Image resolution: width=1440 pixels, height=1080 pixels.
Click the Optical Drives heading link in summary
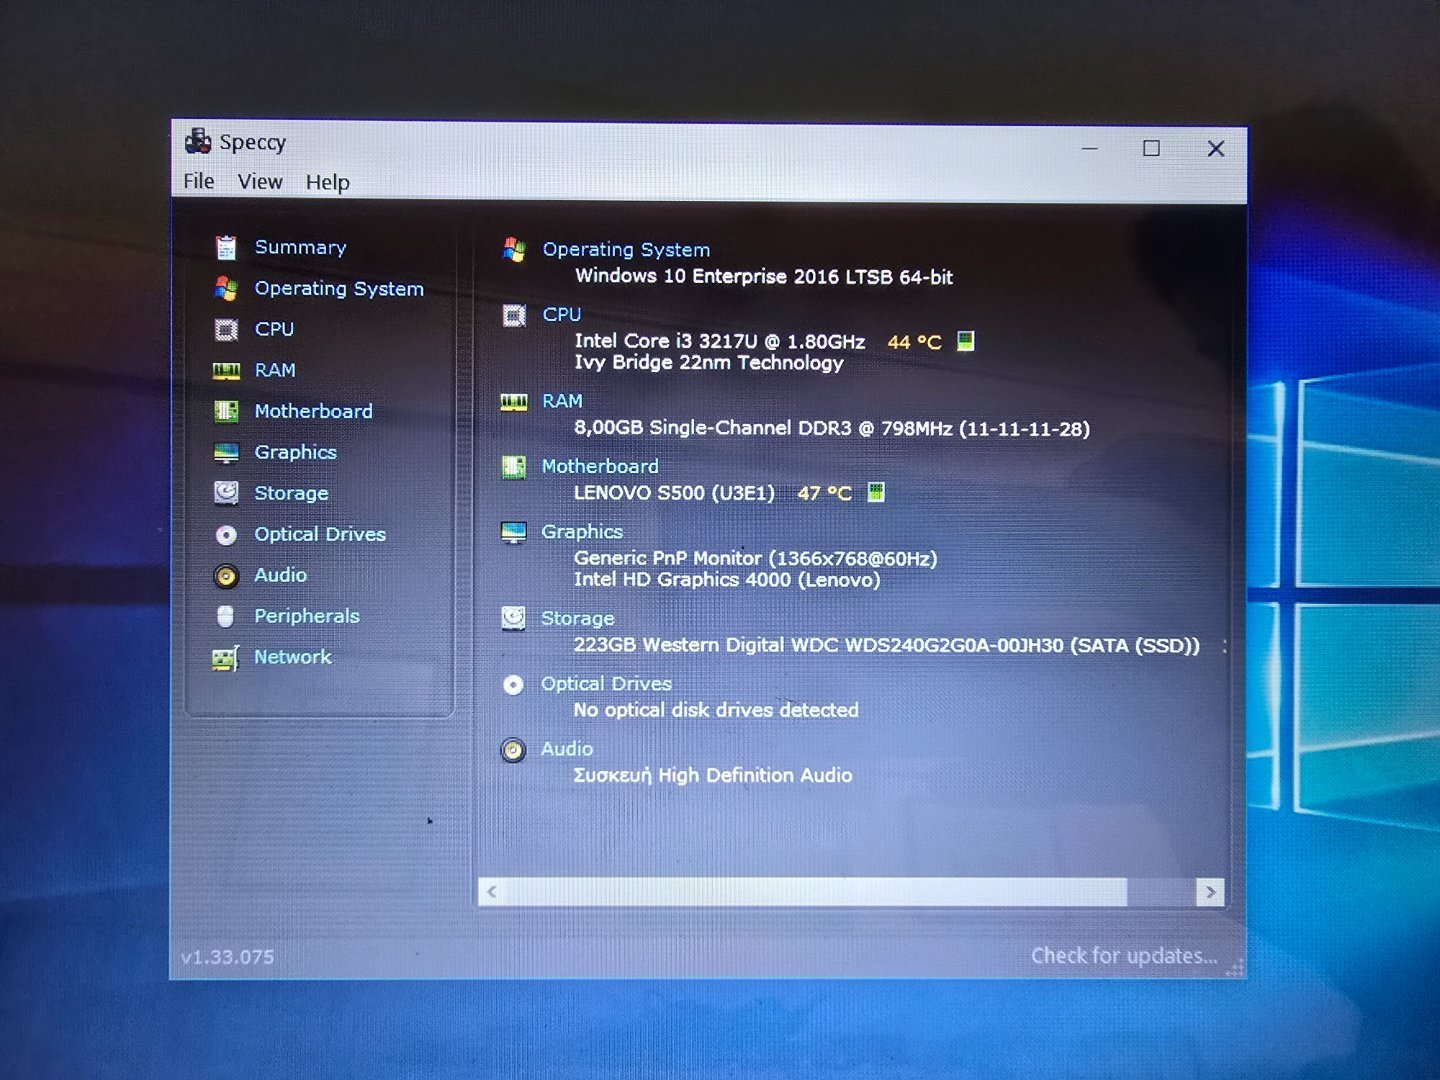pyautogui.click(x=606, y=684)
